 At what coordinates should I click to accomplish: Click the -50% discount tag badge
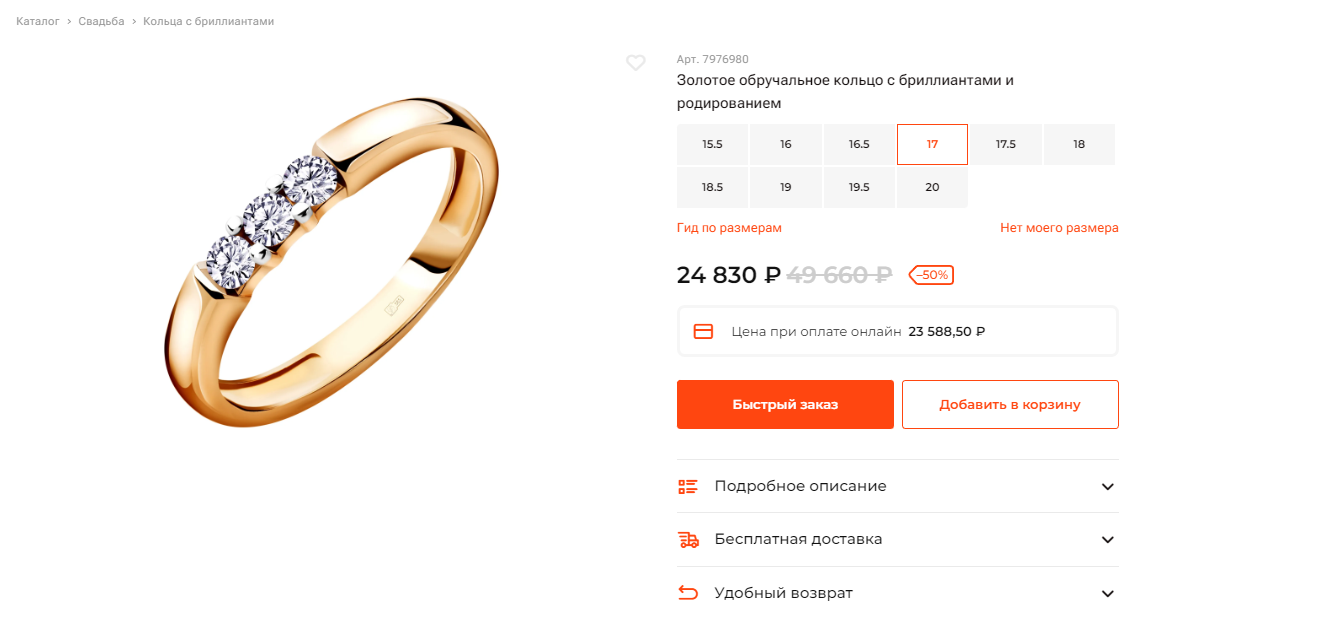coord(931,275)
